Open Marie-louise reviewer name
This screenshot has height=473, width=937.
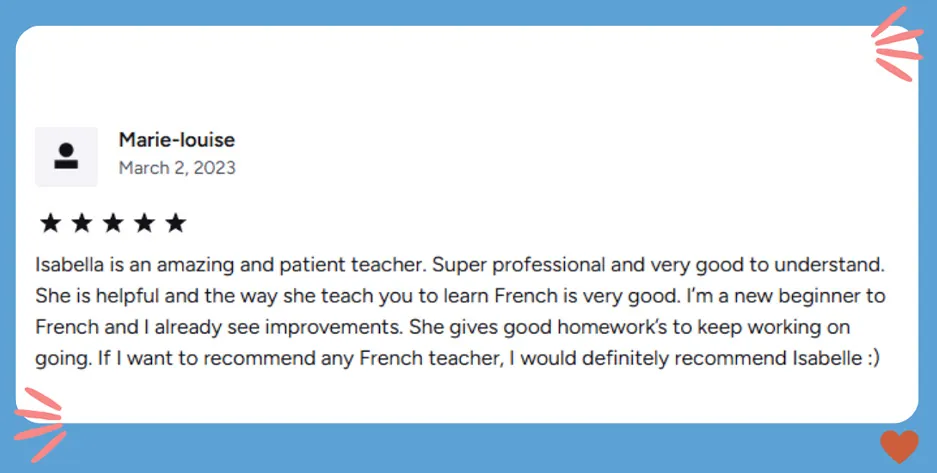[177, 140]
